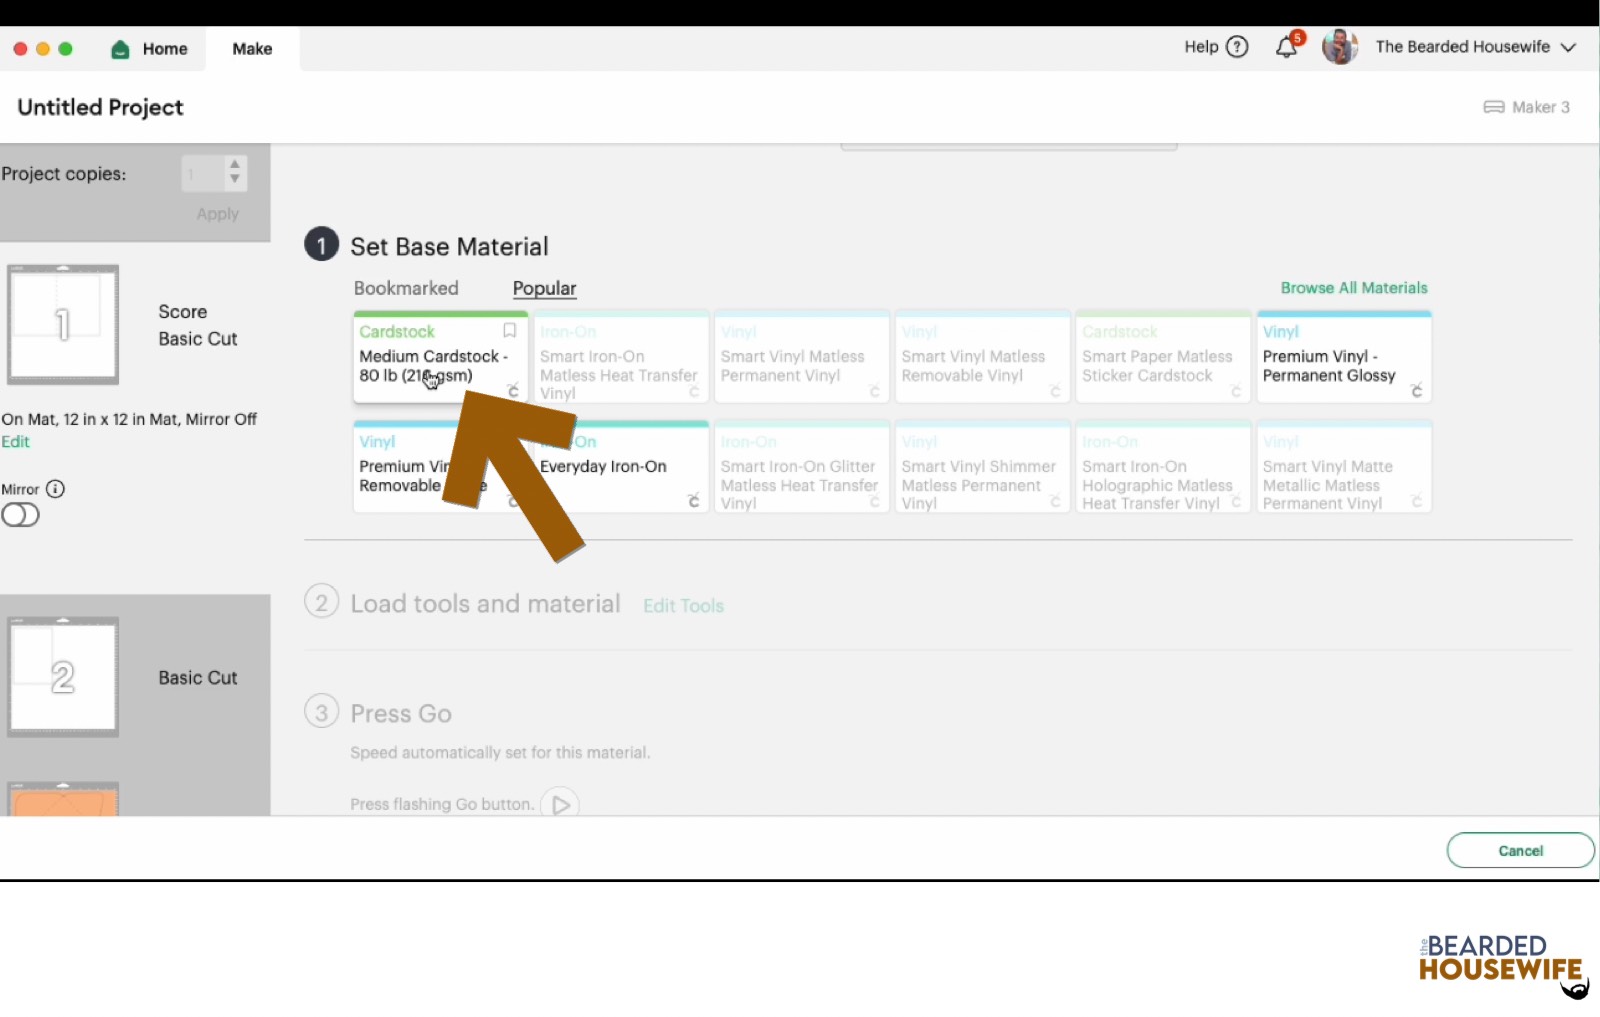The height and width of the screenshot is (1017, 1600).
Task: Click the play icon next to Press flashing Go button
Action: 560,804
